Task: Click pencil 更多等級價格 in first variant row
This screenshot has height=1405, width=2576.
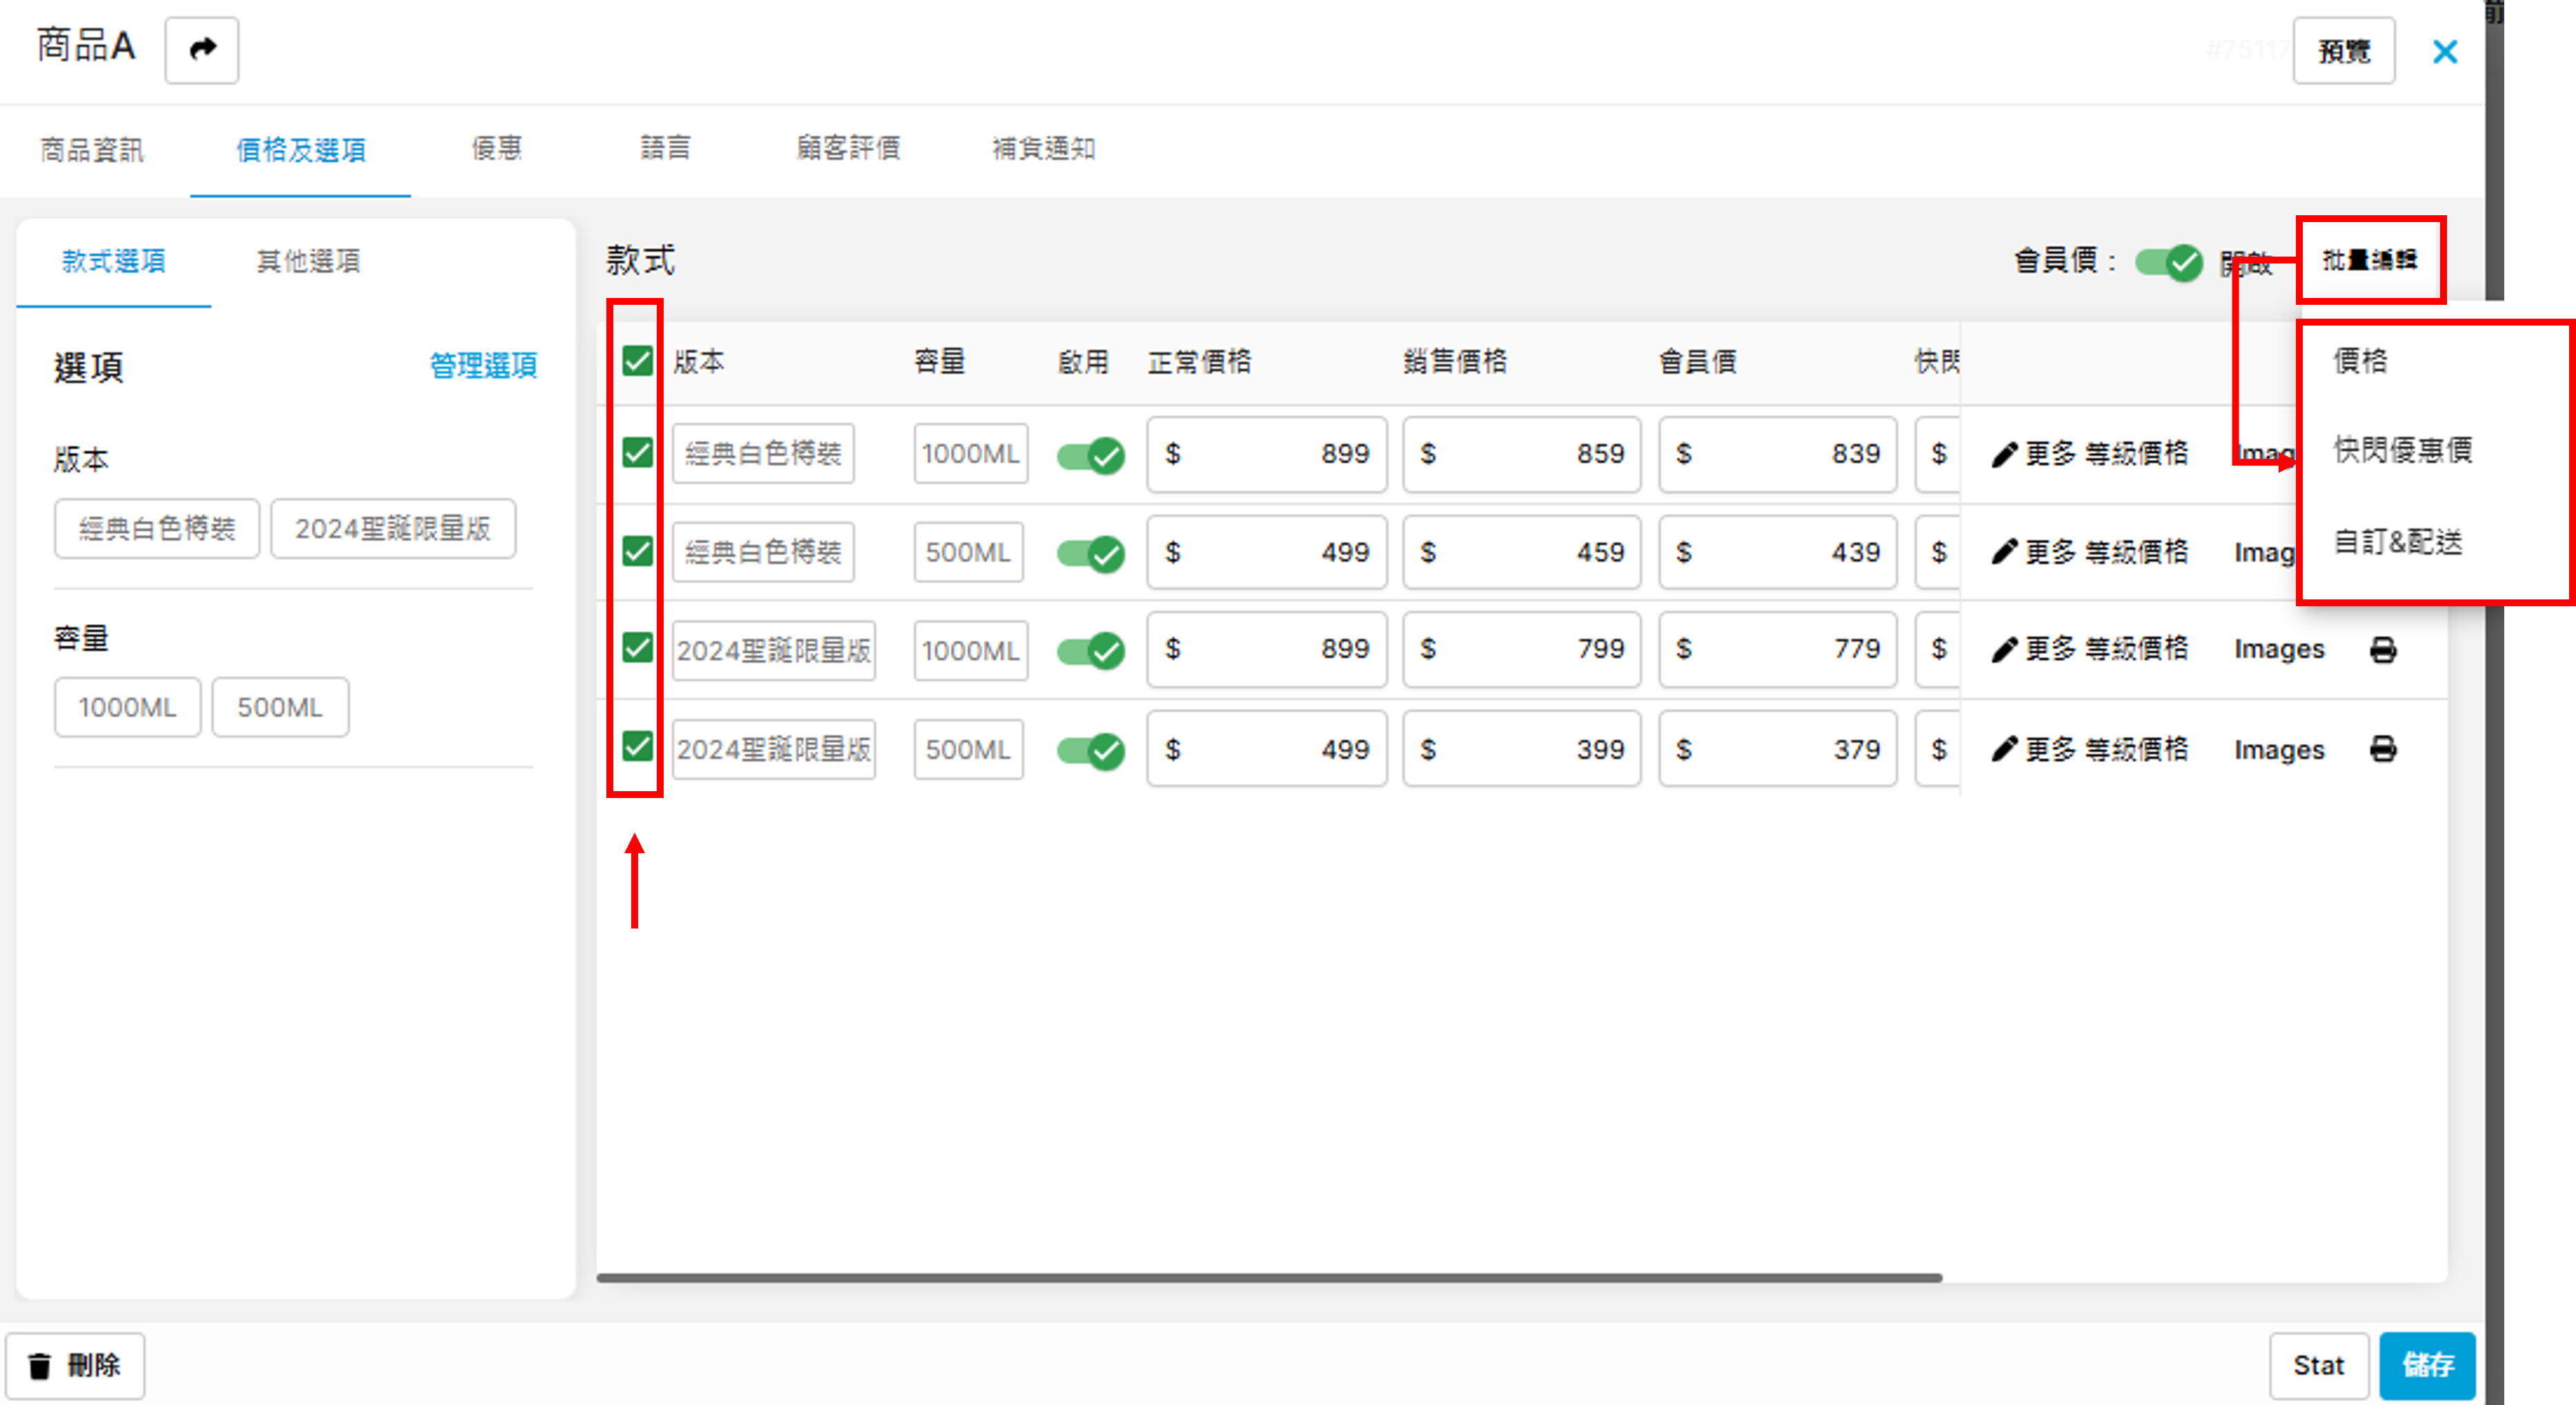Action: pyautogui.click(x=2089, y=454)
